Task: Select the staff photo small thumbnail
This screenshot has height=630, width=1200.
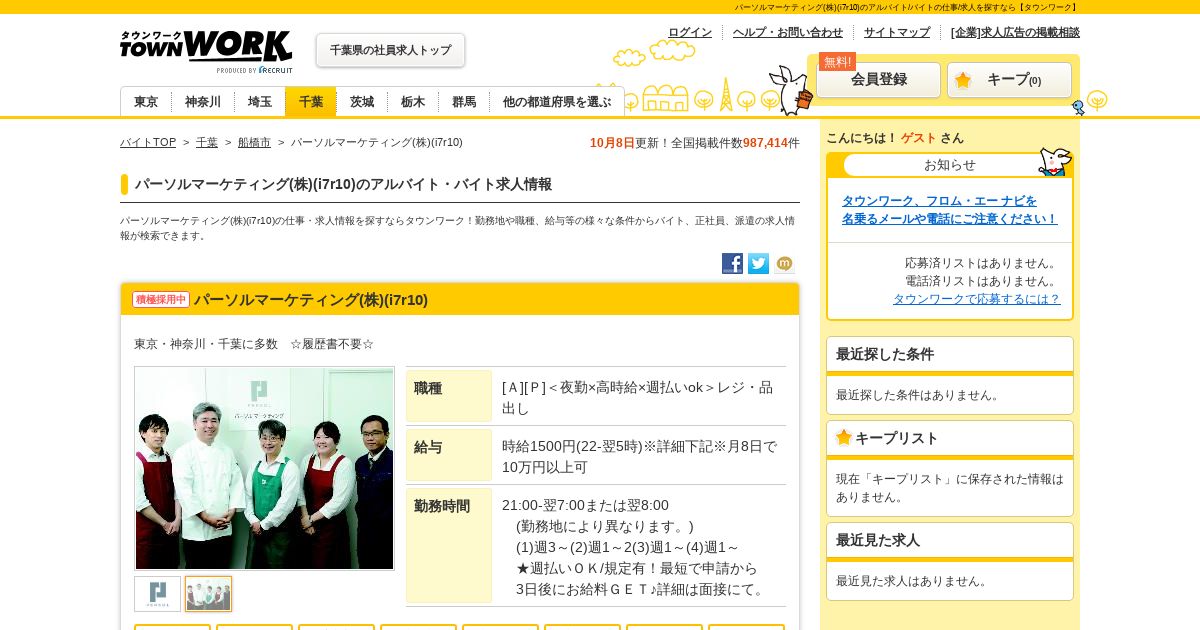Action: [208, 594]
